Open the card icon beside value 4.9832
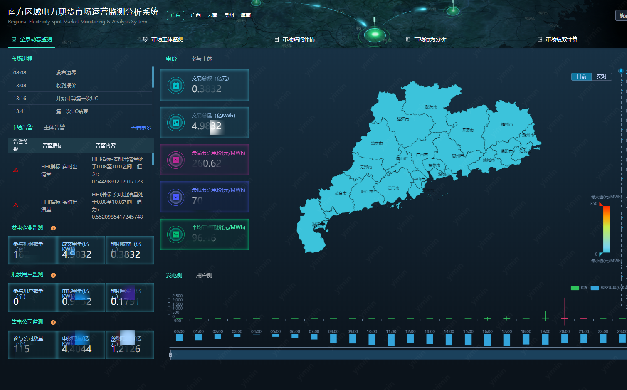 click(176, 122)
